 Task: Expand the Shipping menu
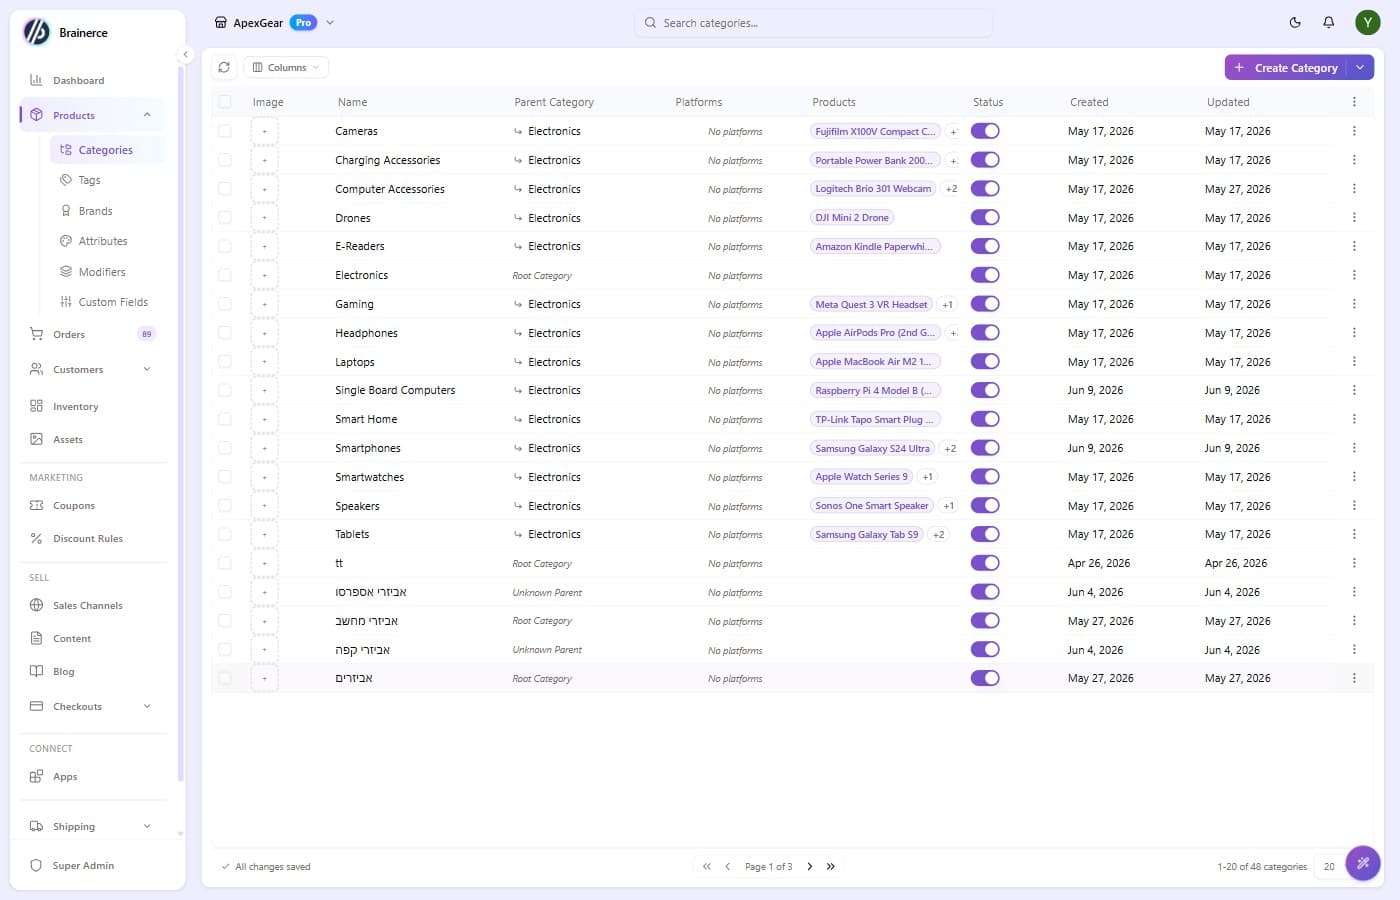tap(147, 826)
